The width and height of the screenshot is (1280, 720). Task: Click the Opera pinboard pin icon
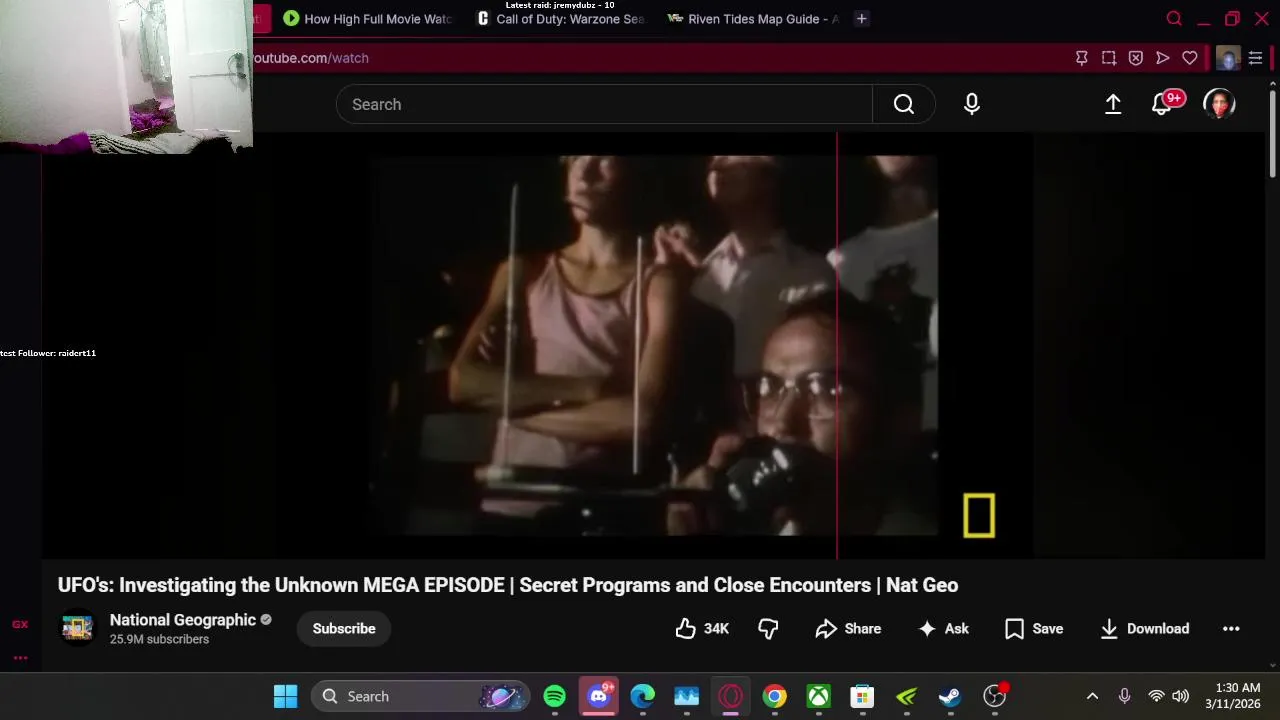1081,58
